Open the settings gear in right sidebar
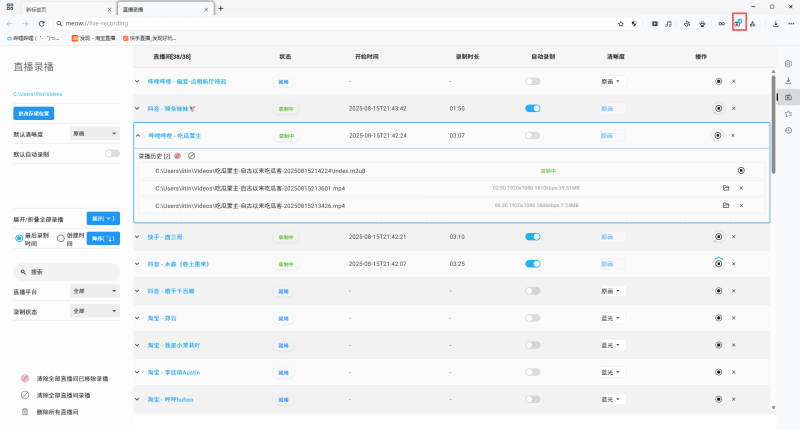Image resolution: width=800 pixels, height=430 pixels. tap(788, 63)
